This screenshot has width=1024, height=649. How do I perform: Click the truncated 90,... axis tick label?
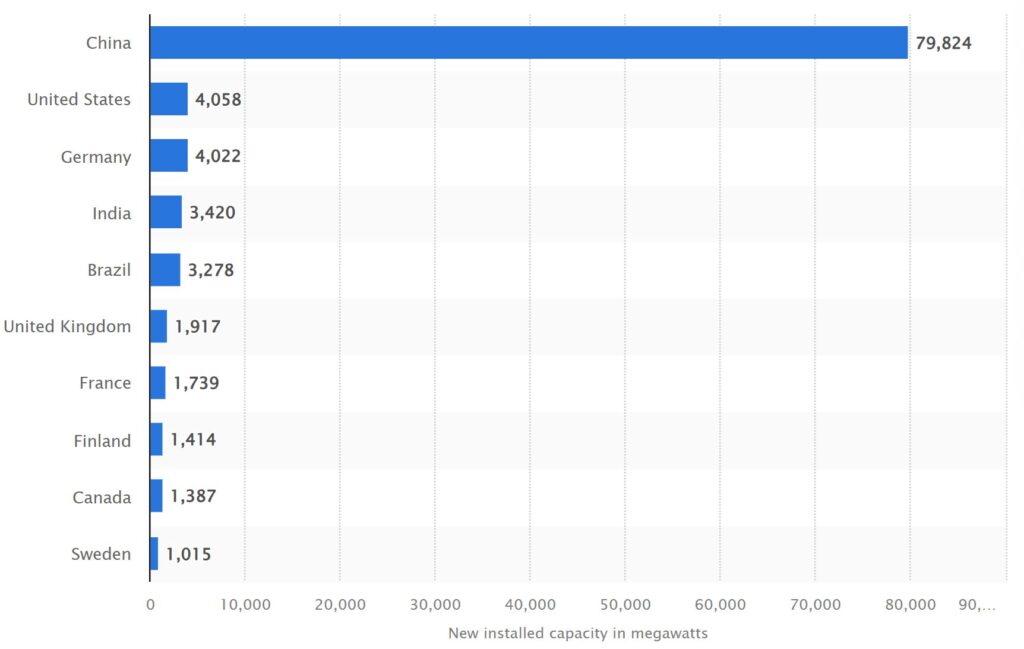[x=976, y=604]
